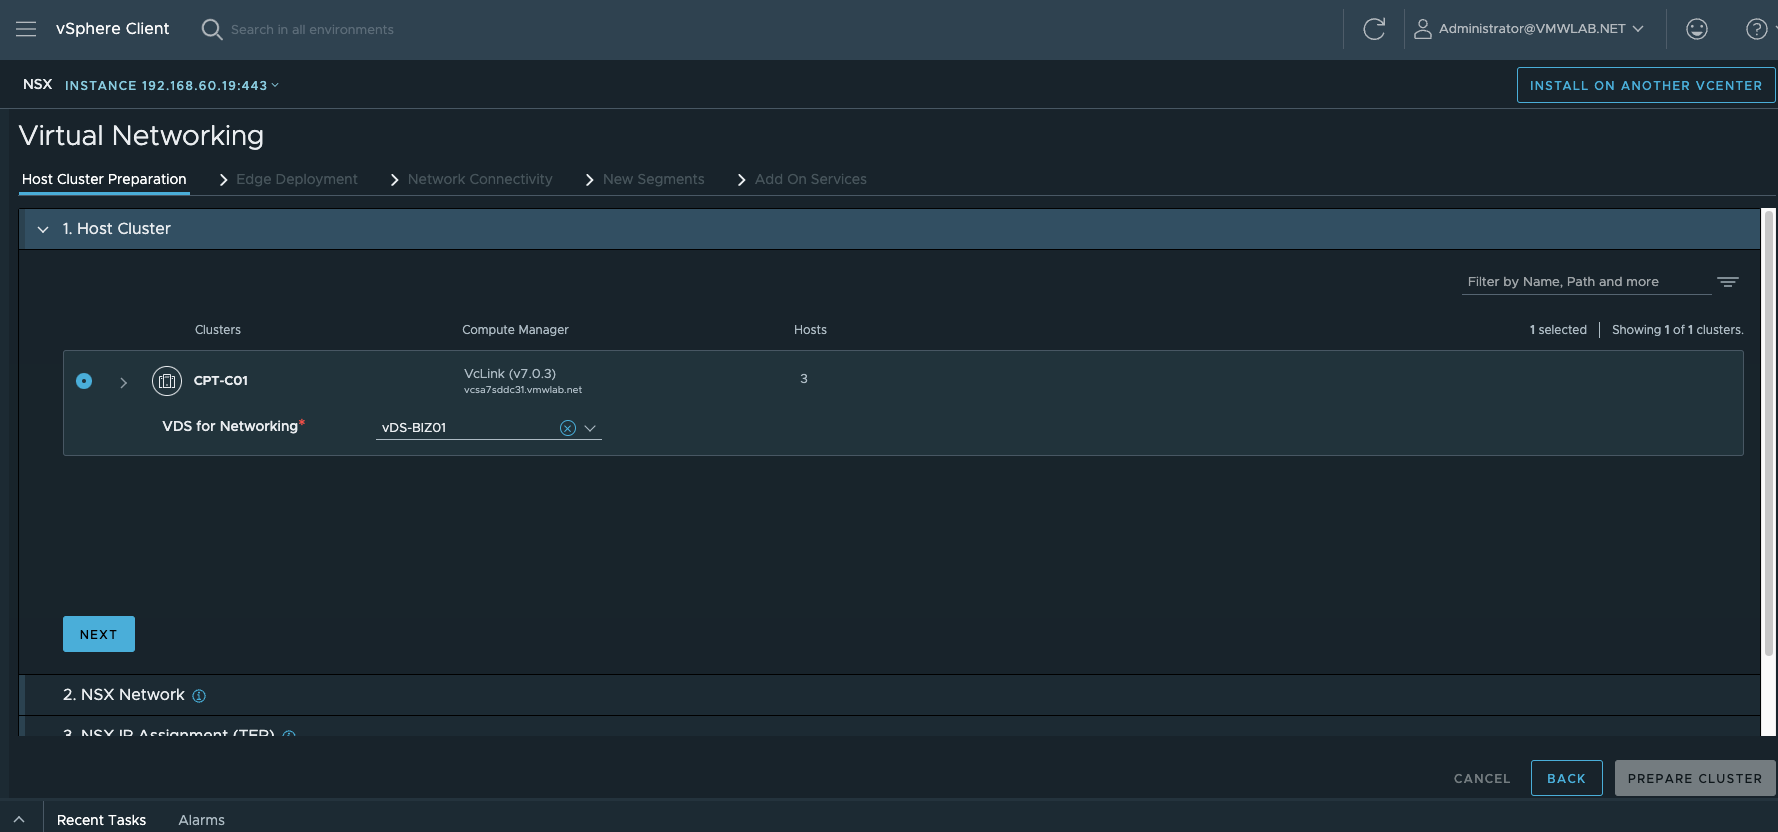Click the Clusters column header
The image size is (1778, 832).
click(218, 330)
